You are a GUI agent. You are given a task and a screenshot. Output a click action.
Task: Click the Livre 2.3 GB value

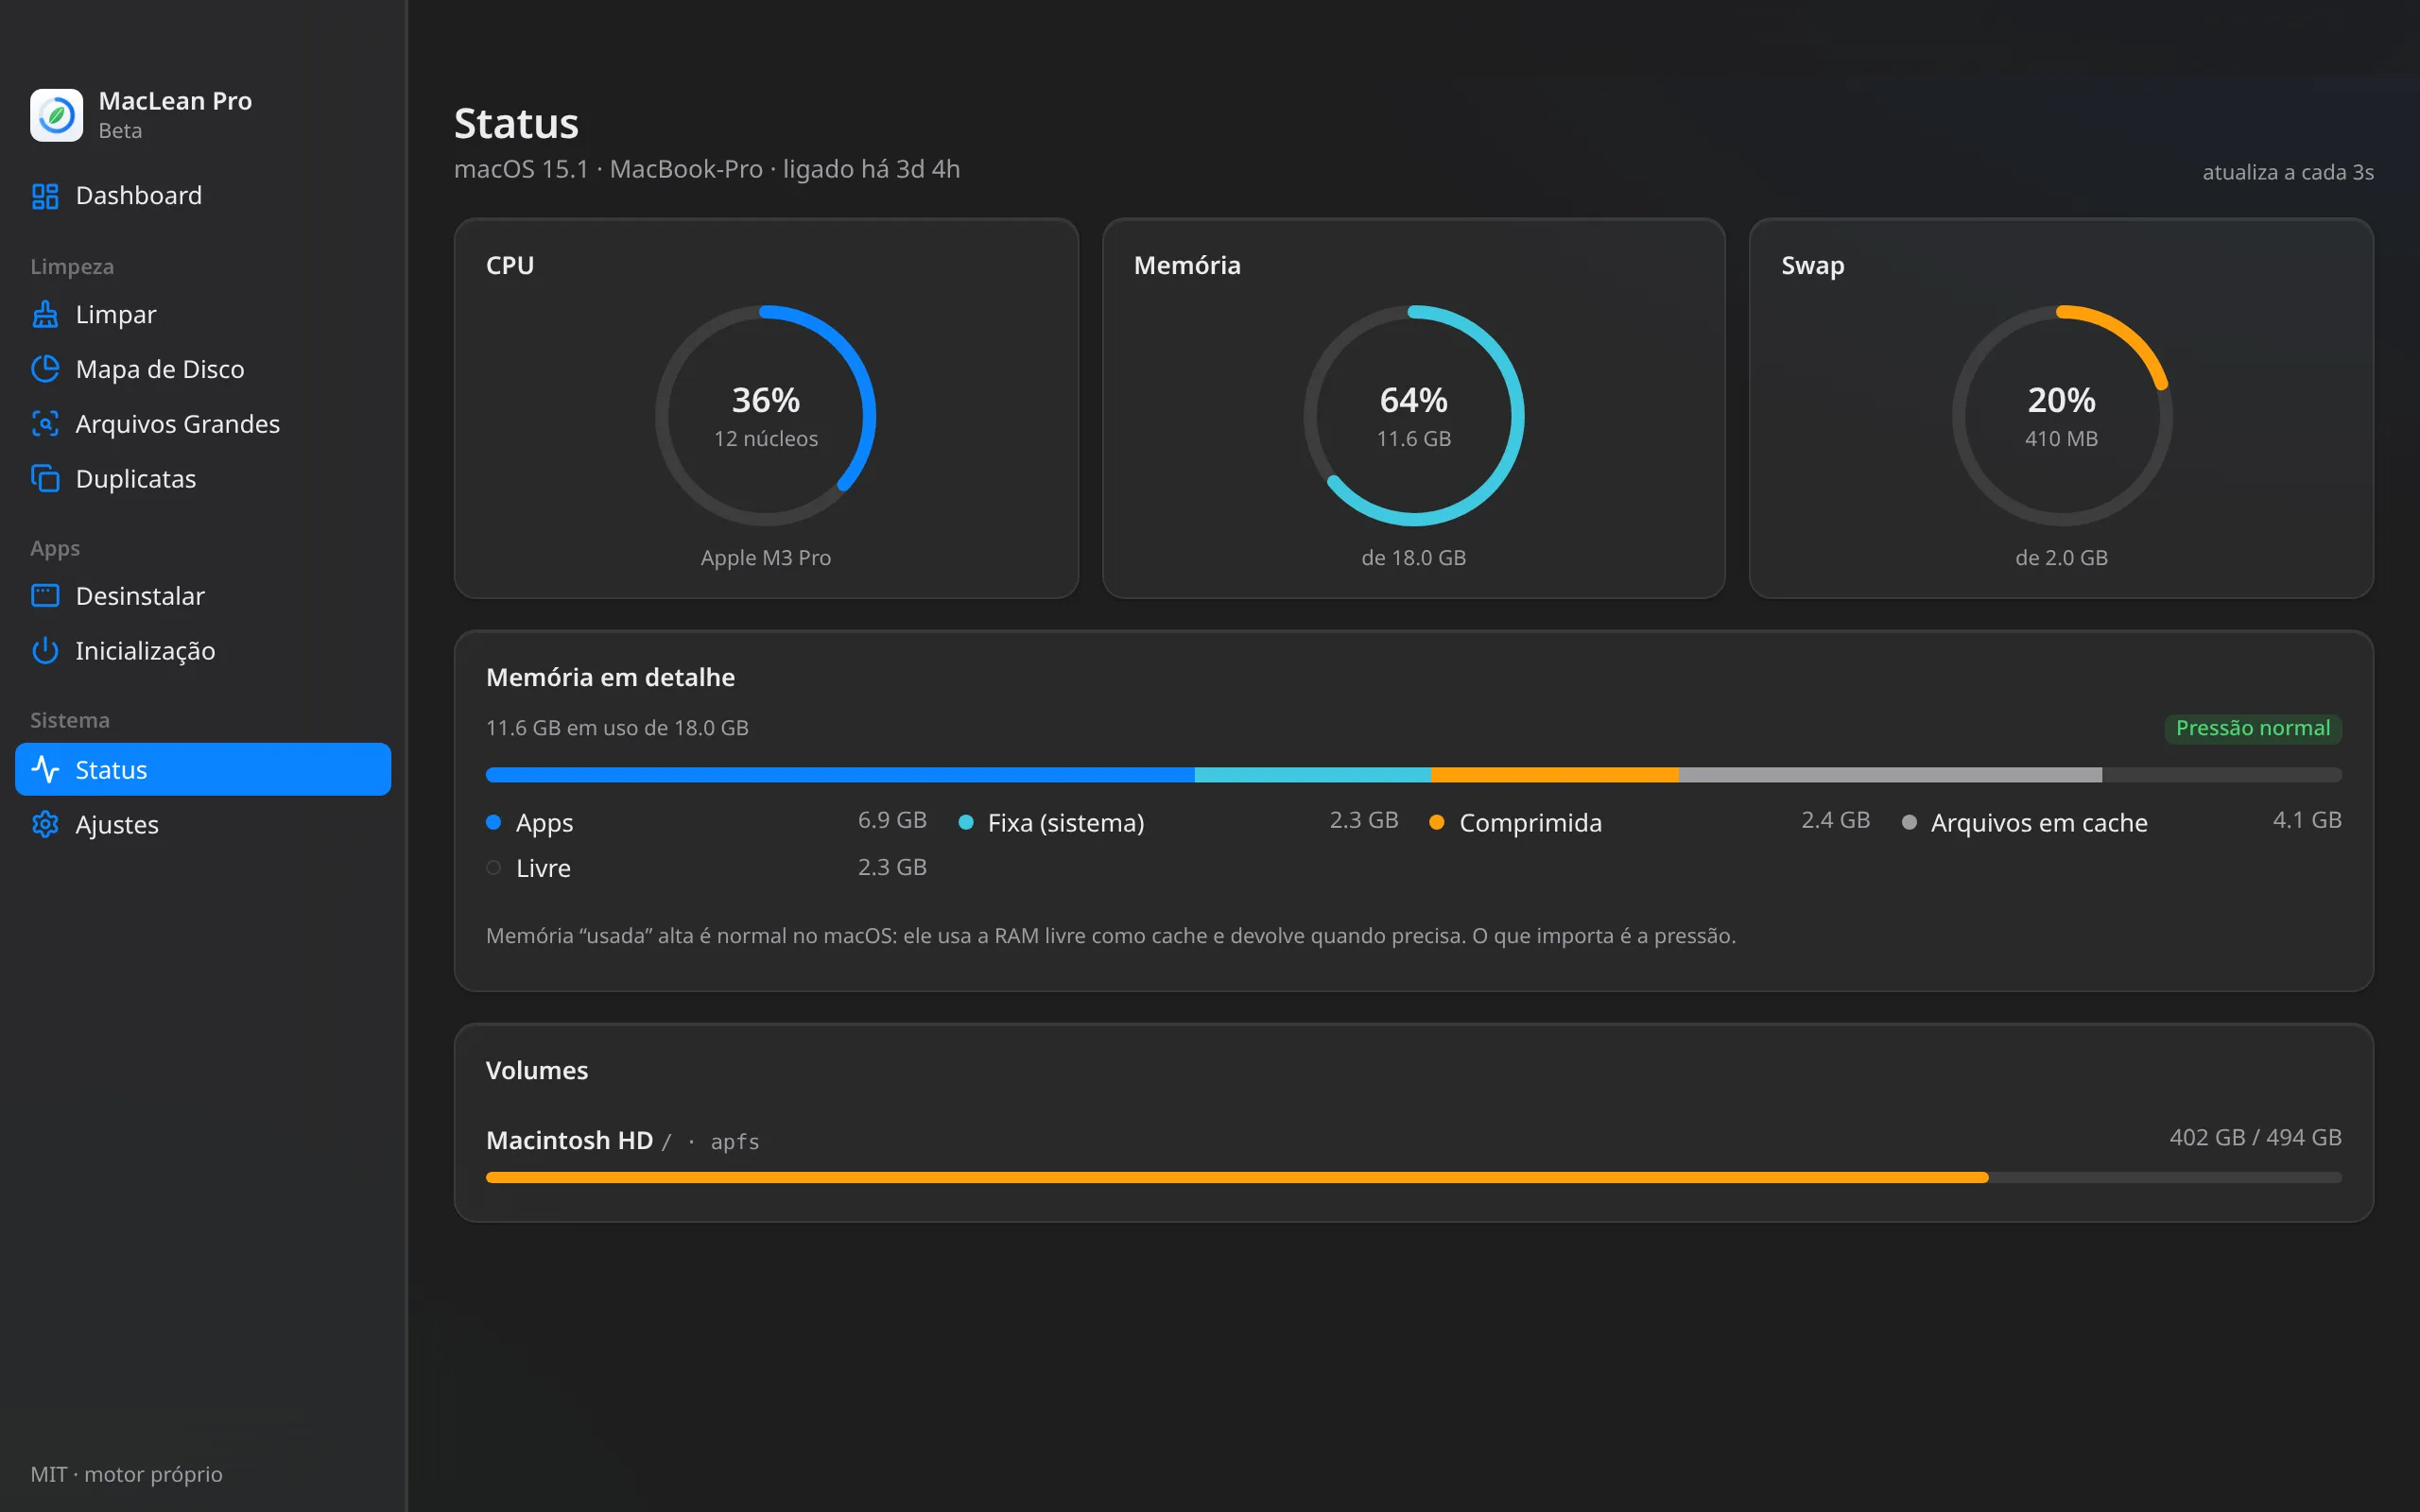(892, 867)
